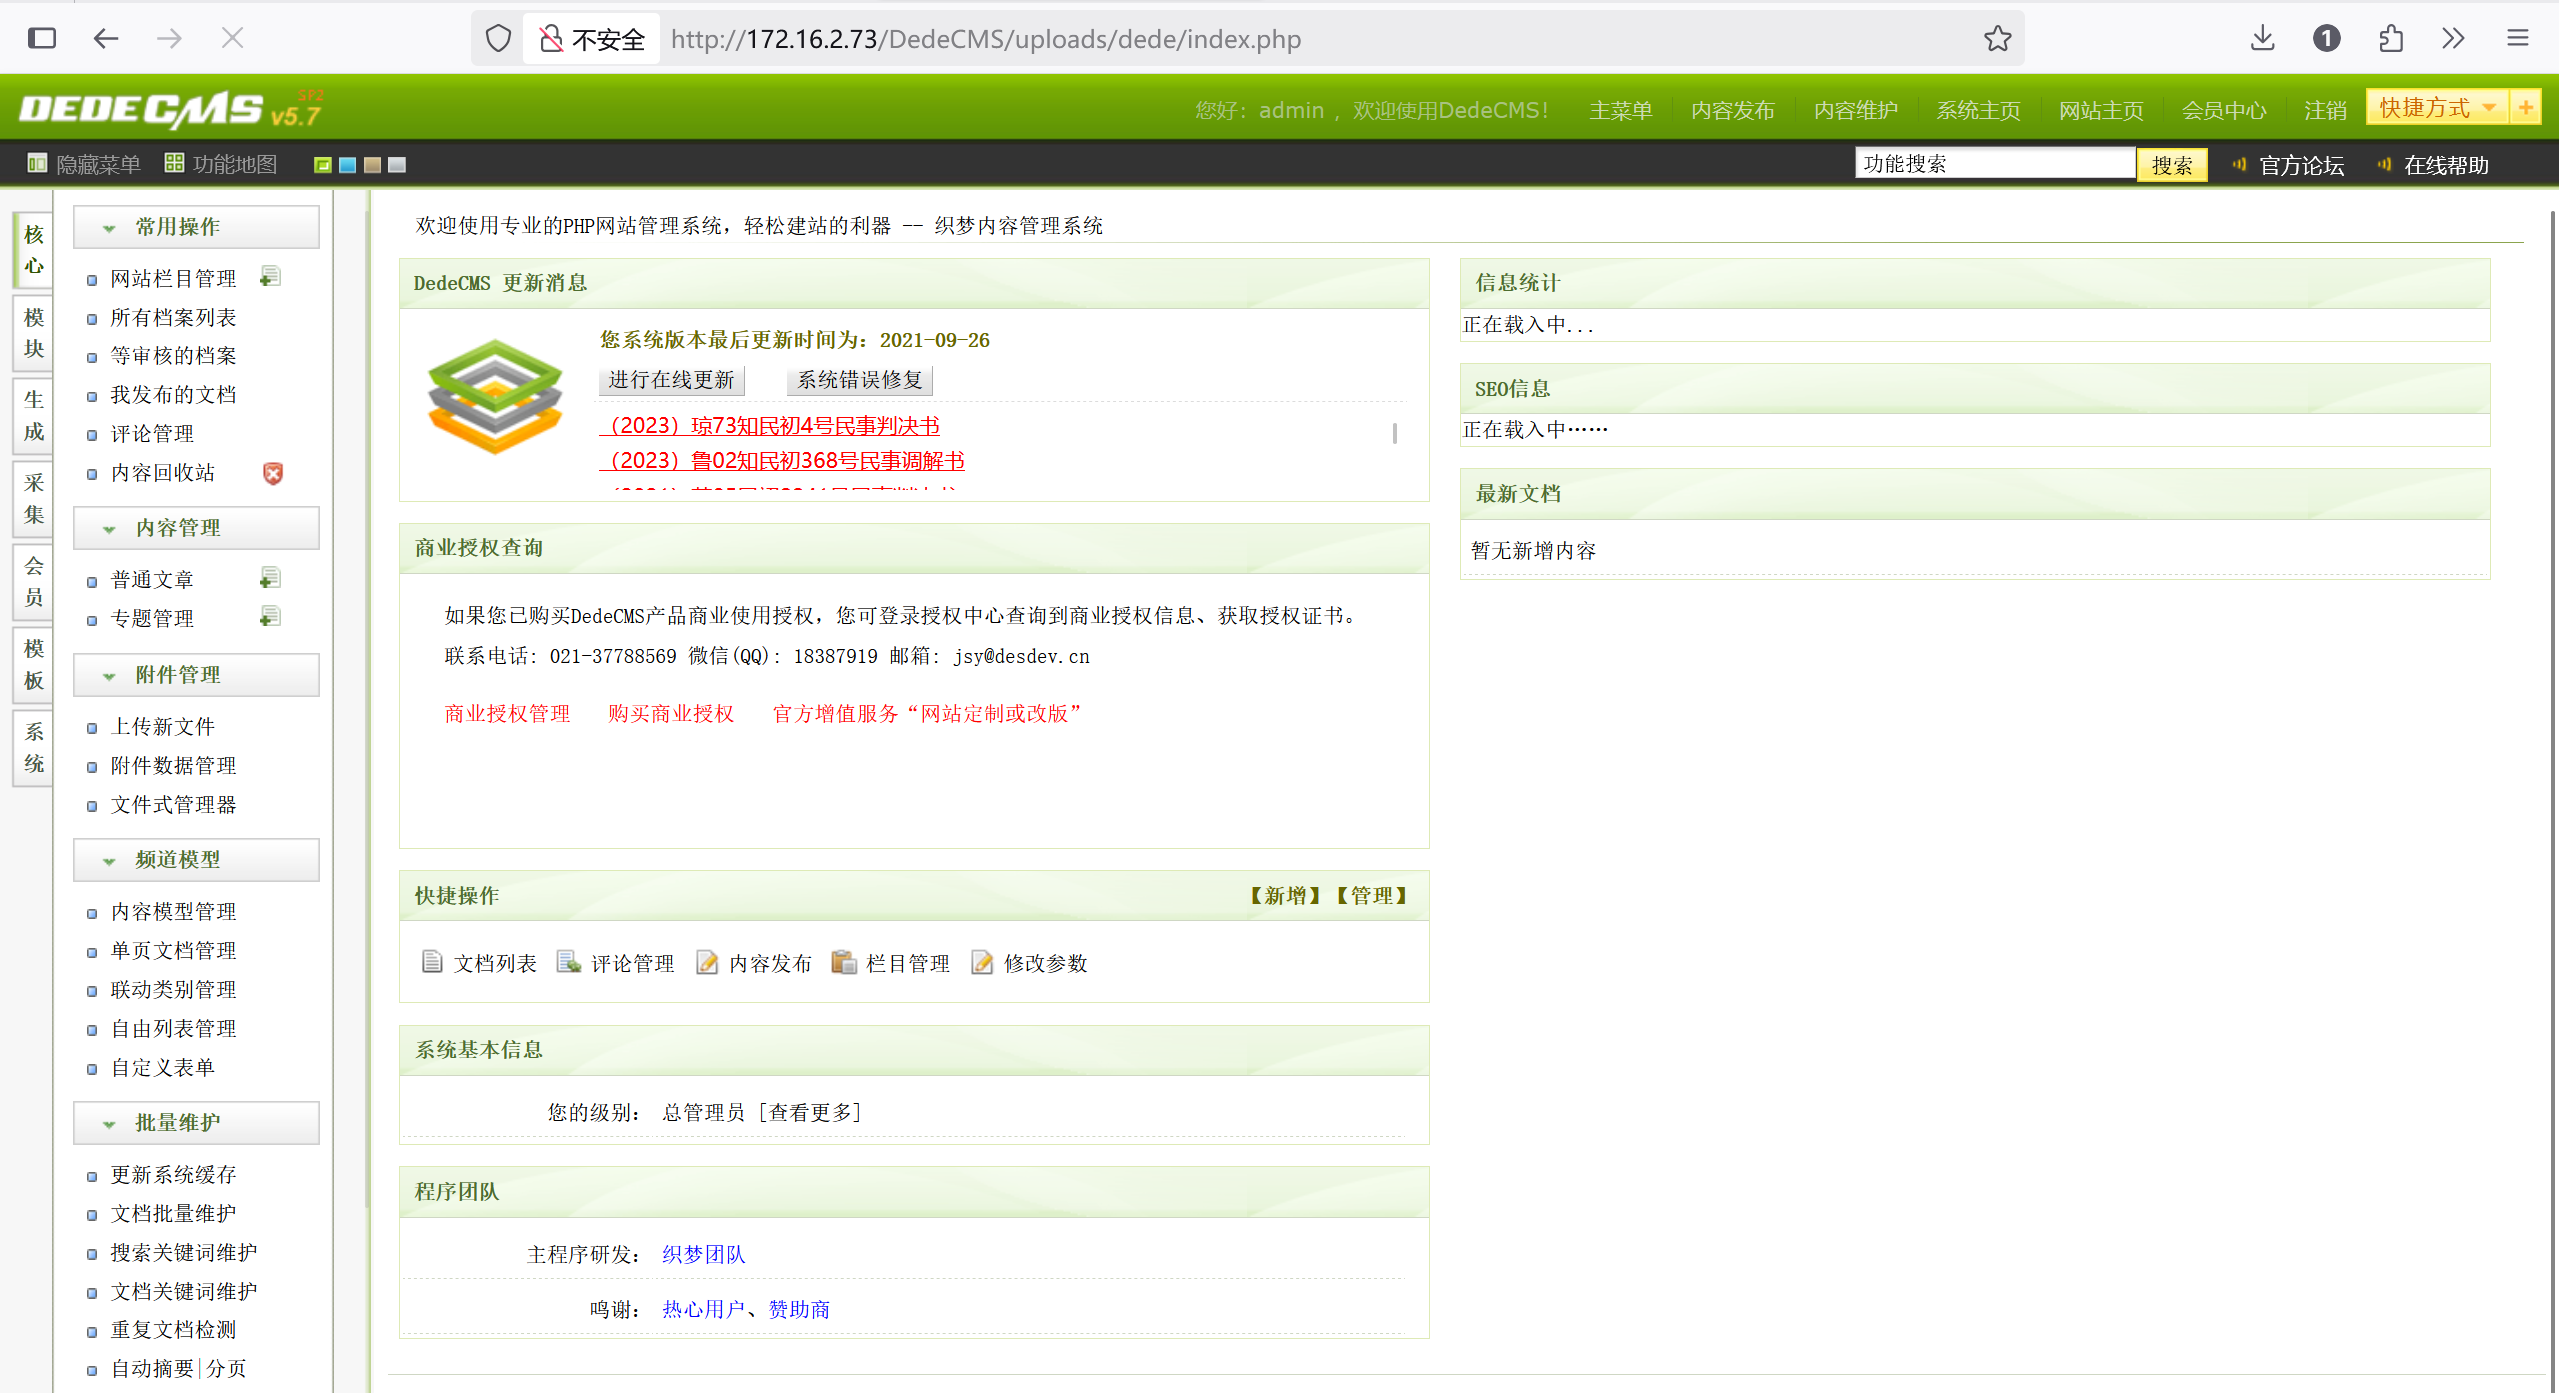The image size is (2559, 1393).
Task: Open the 购买商业授权 link
Action: click(x=671, y=713)
